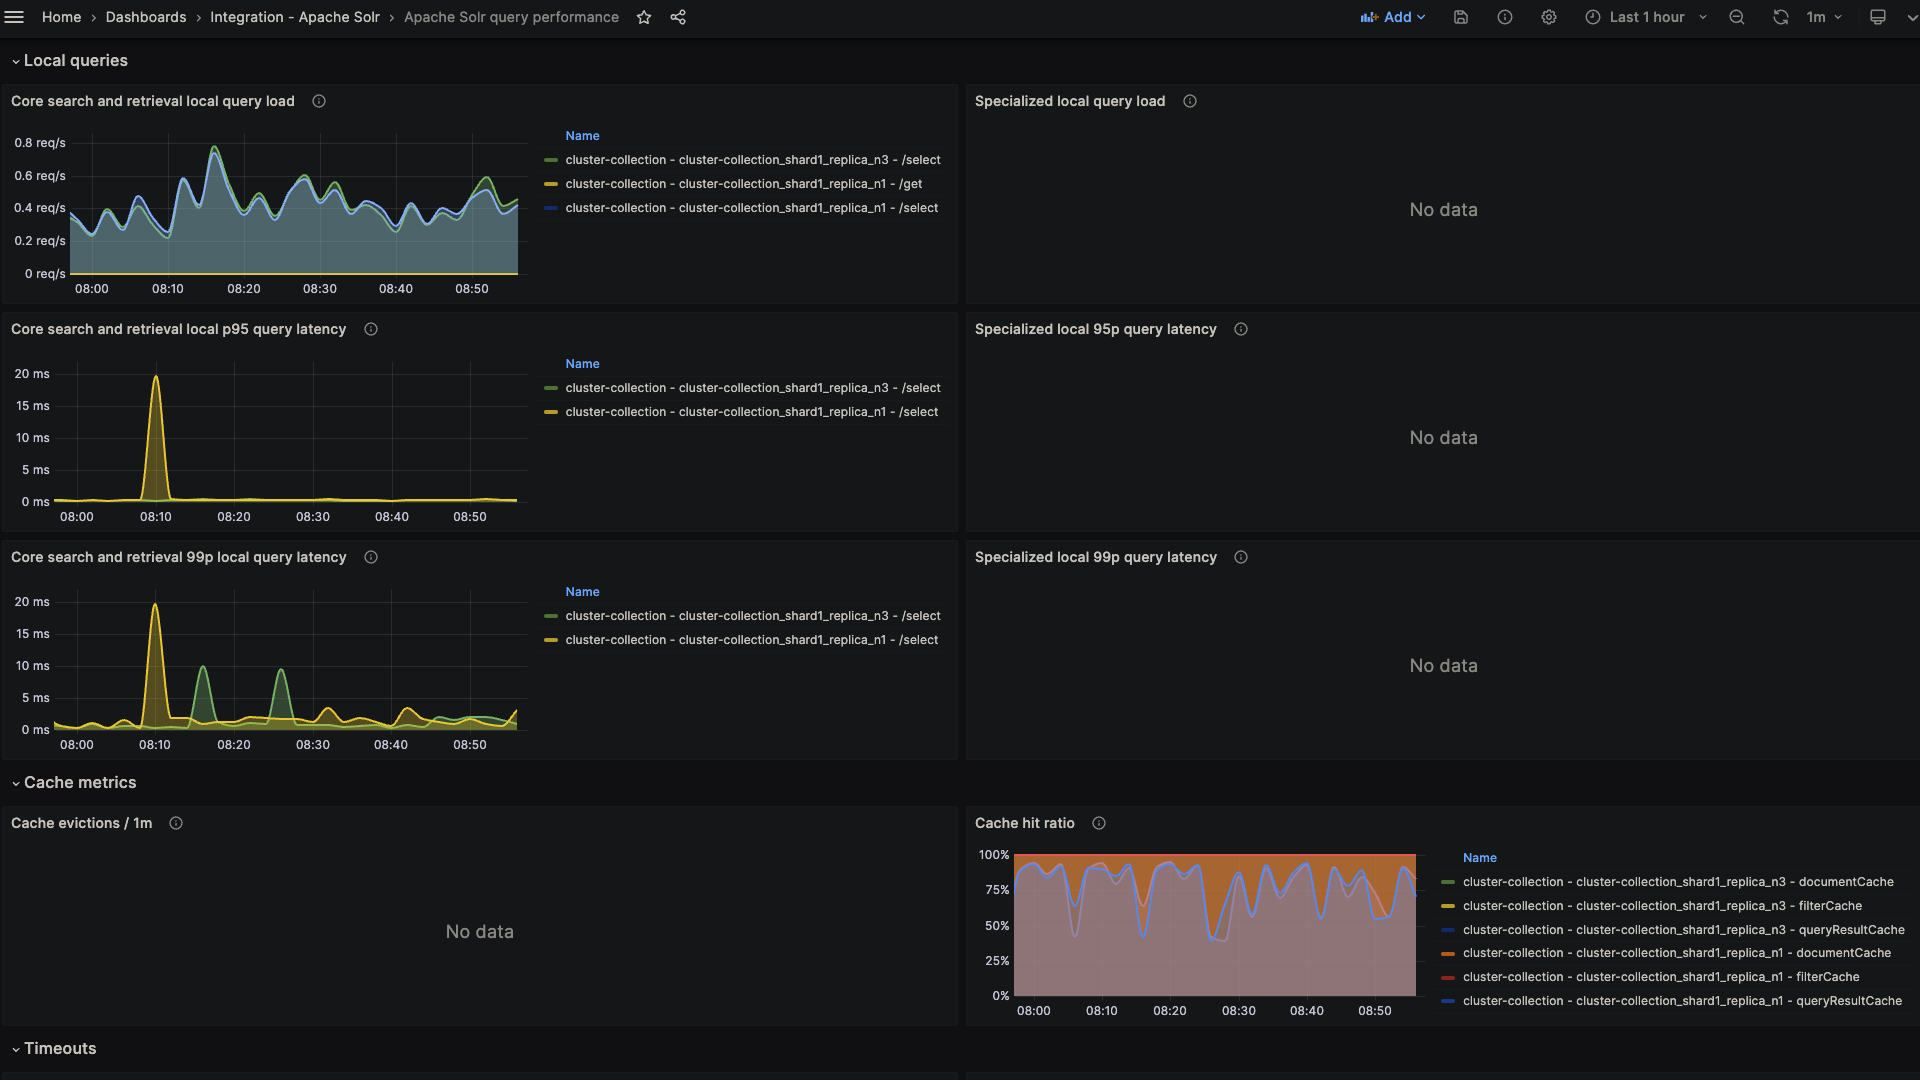Toggle the /get series in query load legend
Screen dimensions: 1920x1080
[743, 184]
